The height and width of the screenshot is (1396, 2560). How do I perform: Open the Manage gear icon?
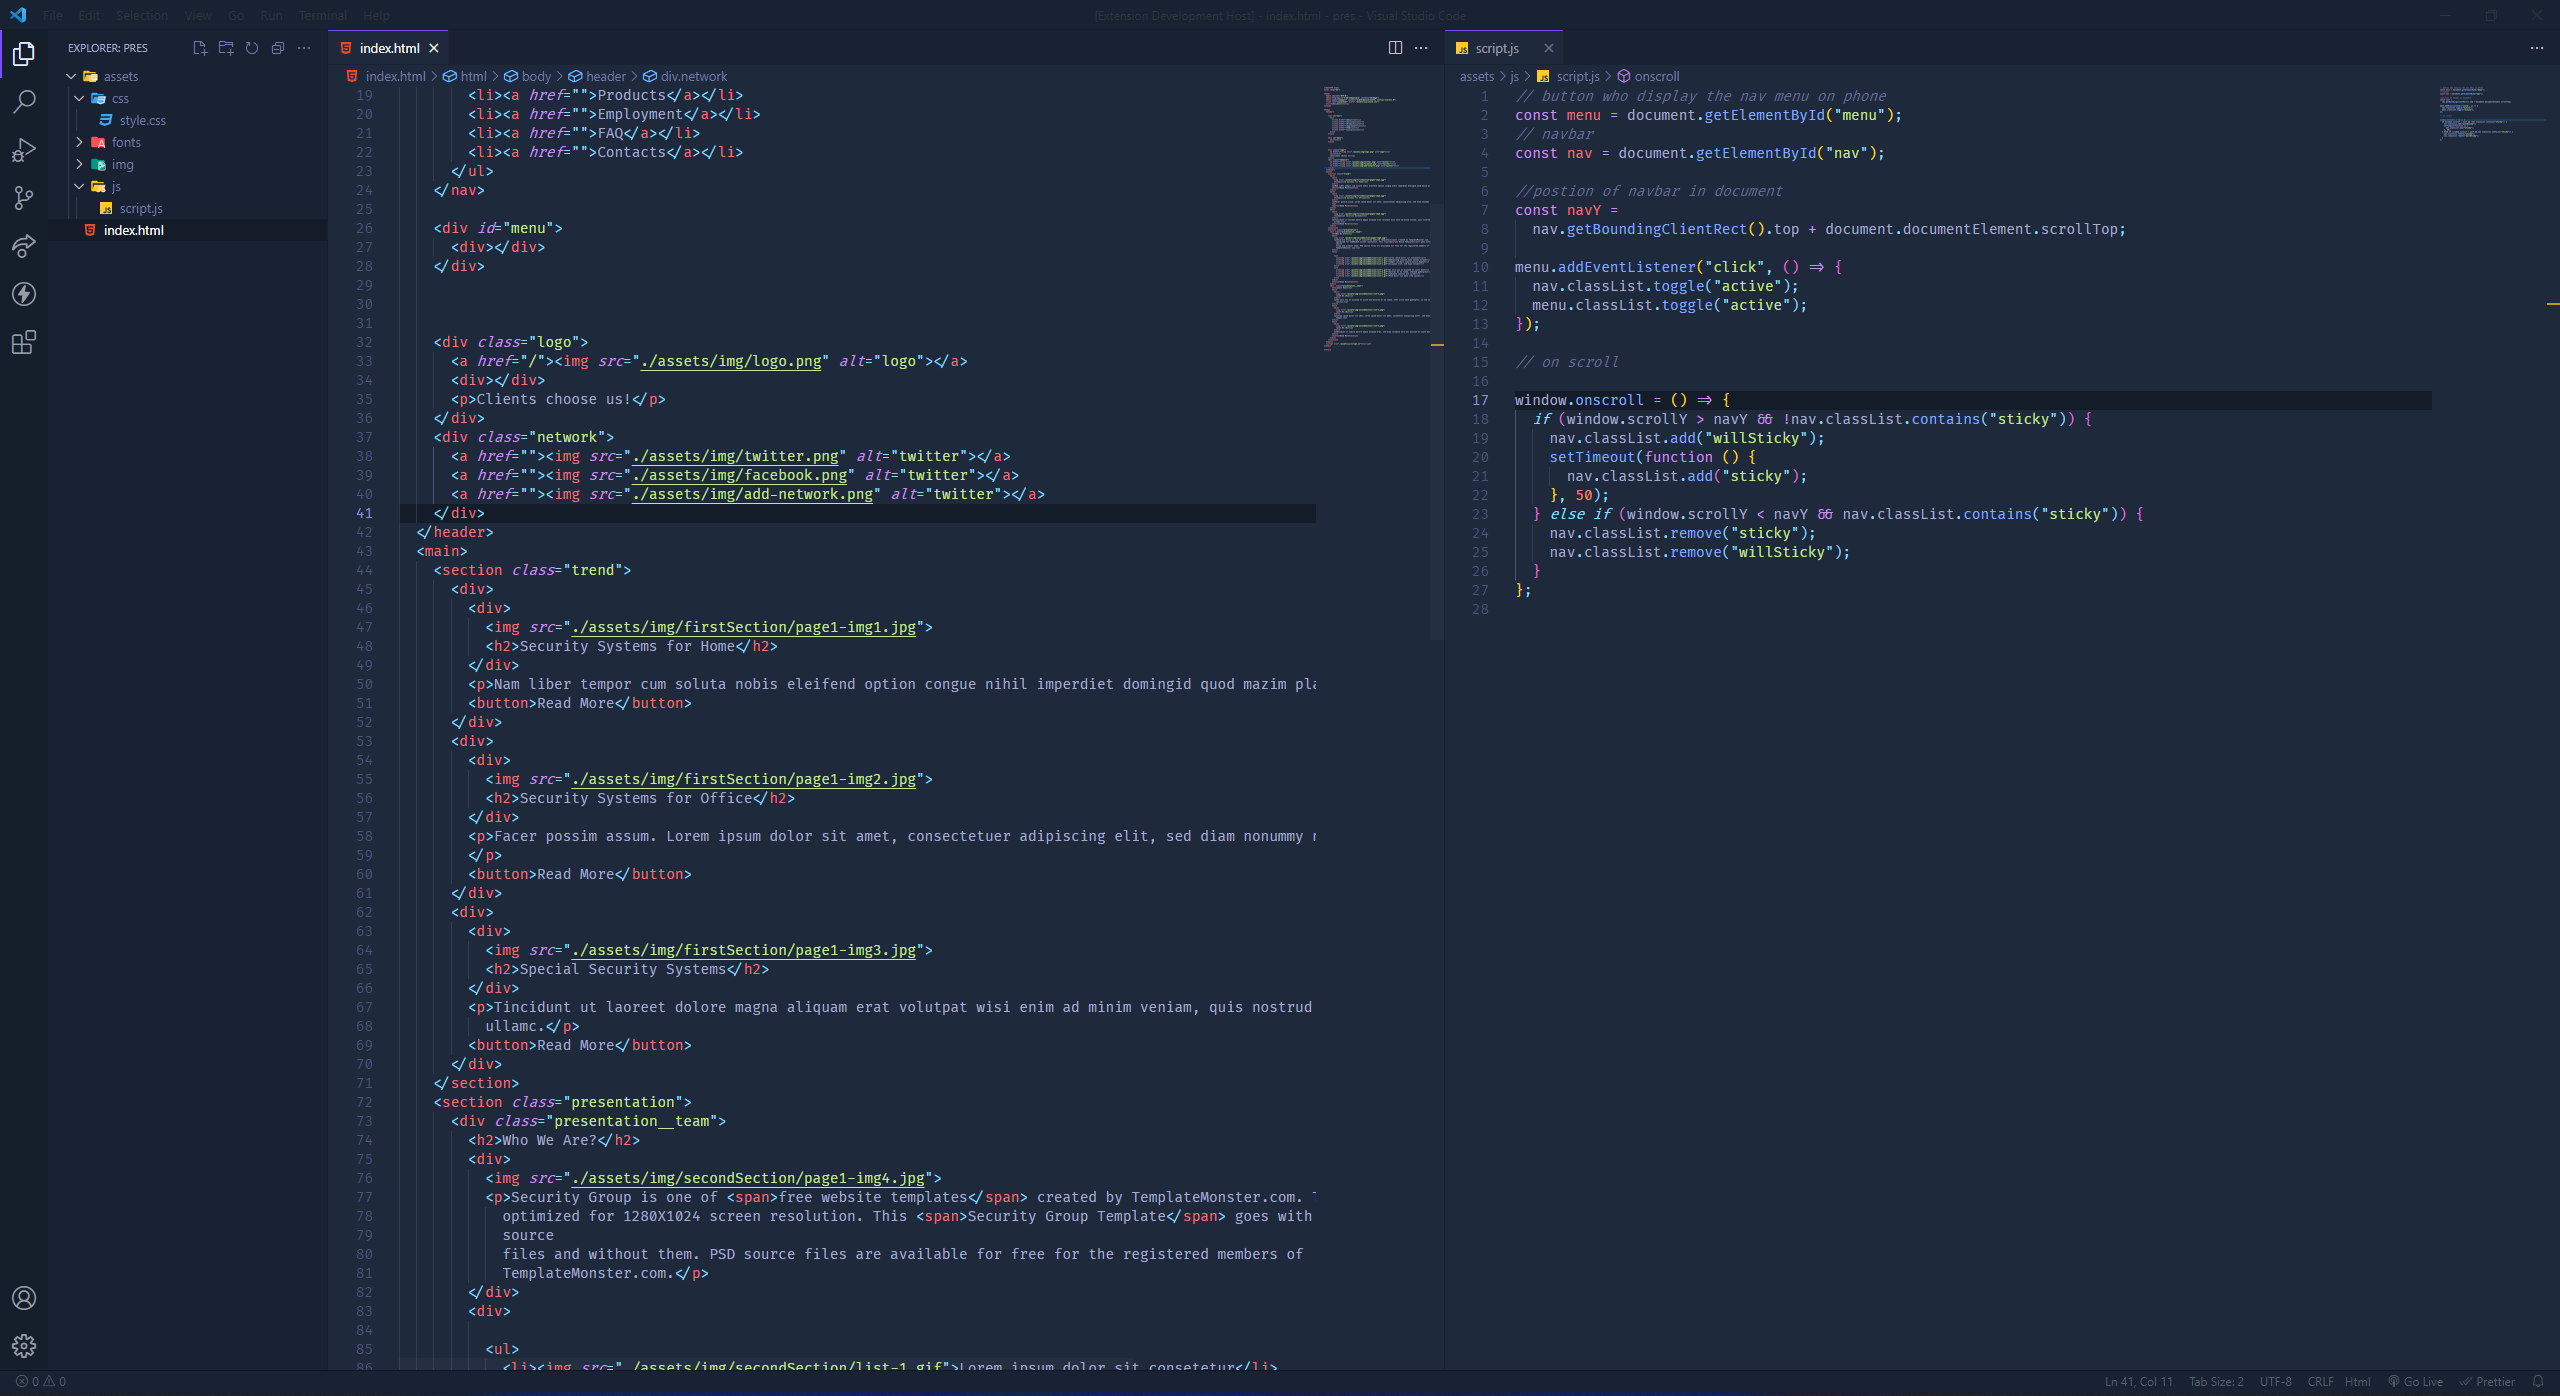pos(24,1346)
